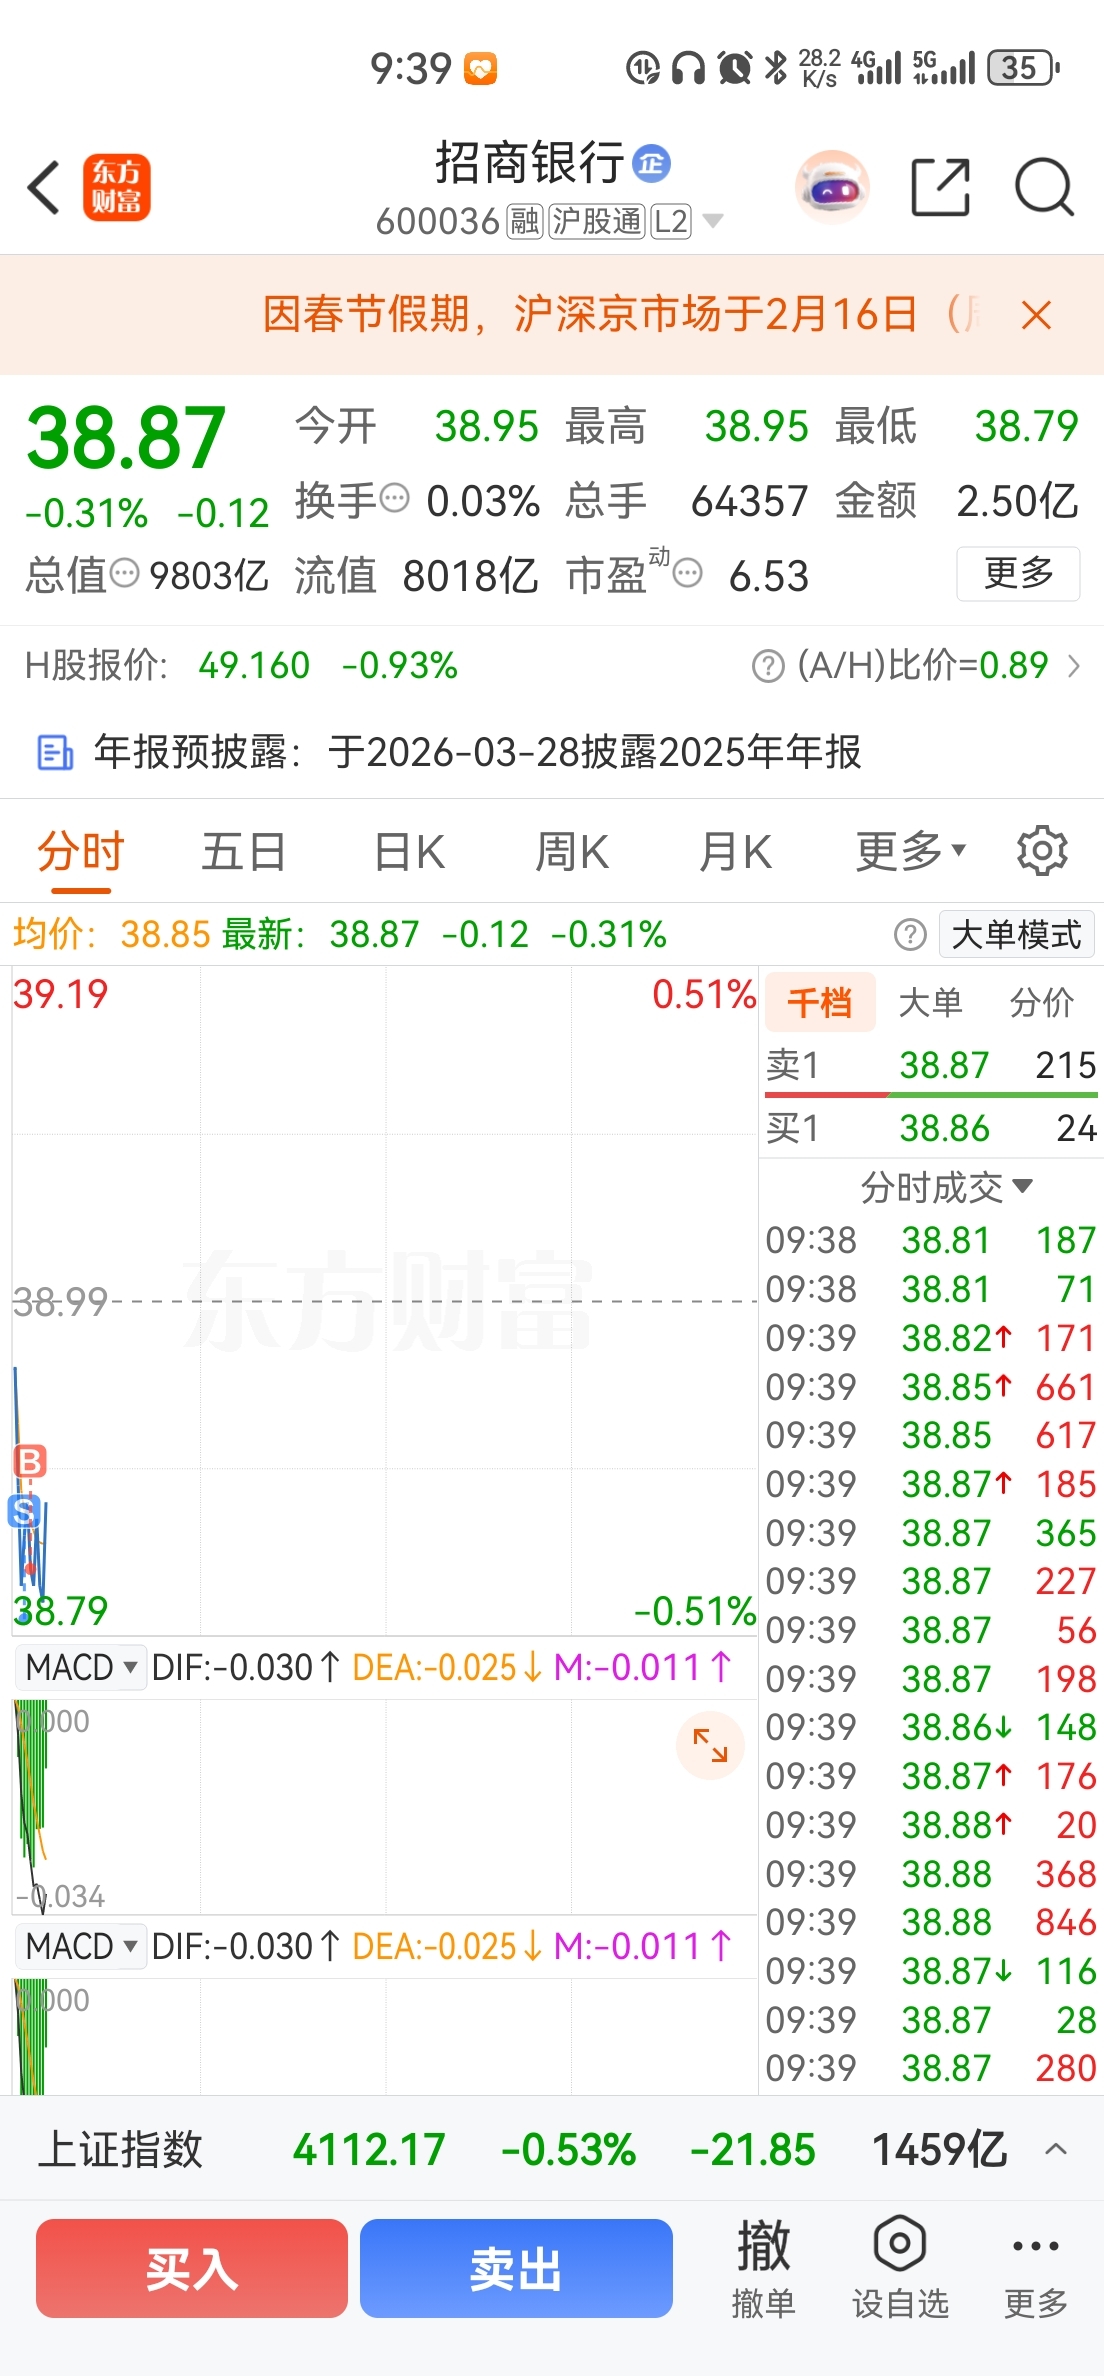The image size is (1104, 2376).
Task: Switch to the 日K tab
Action: point(409,852)
